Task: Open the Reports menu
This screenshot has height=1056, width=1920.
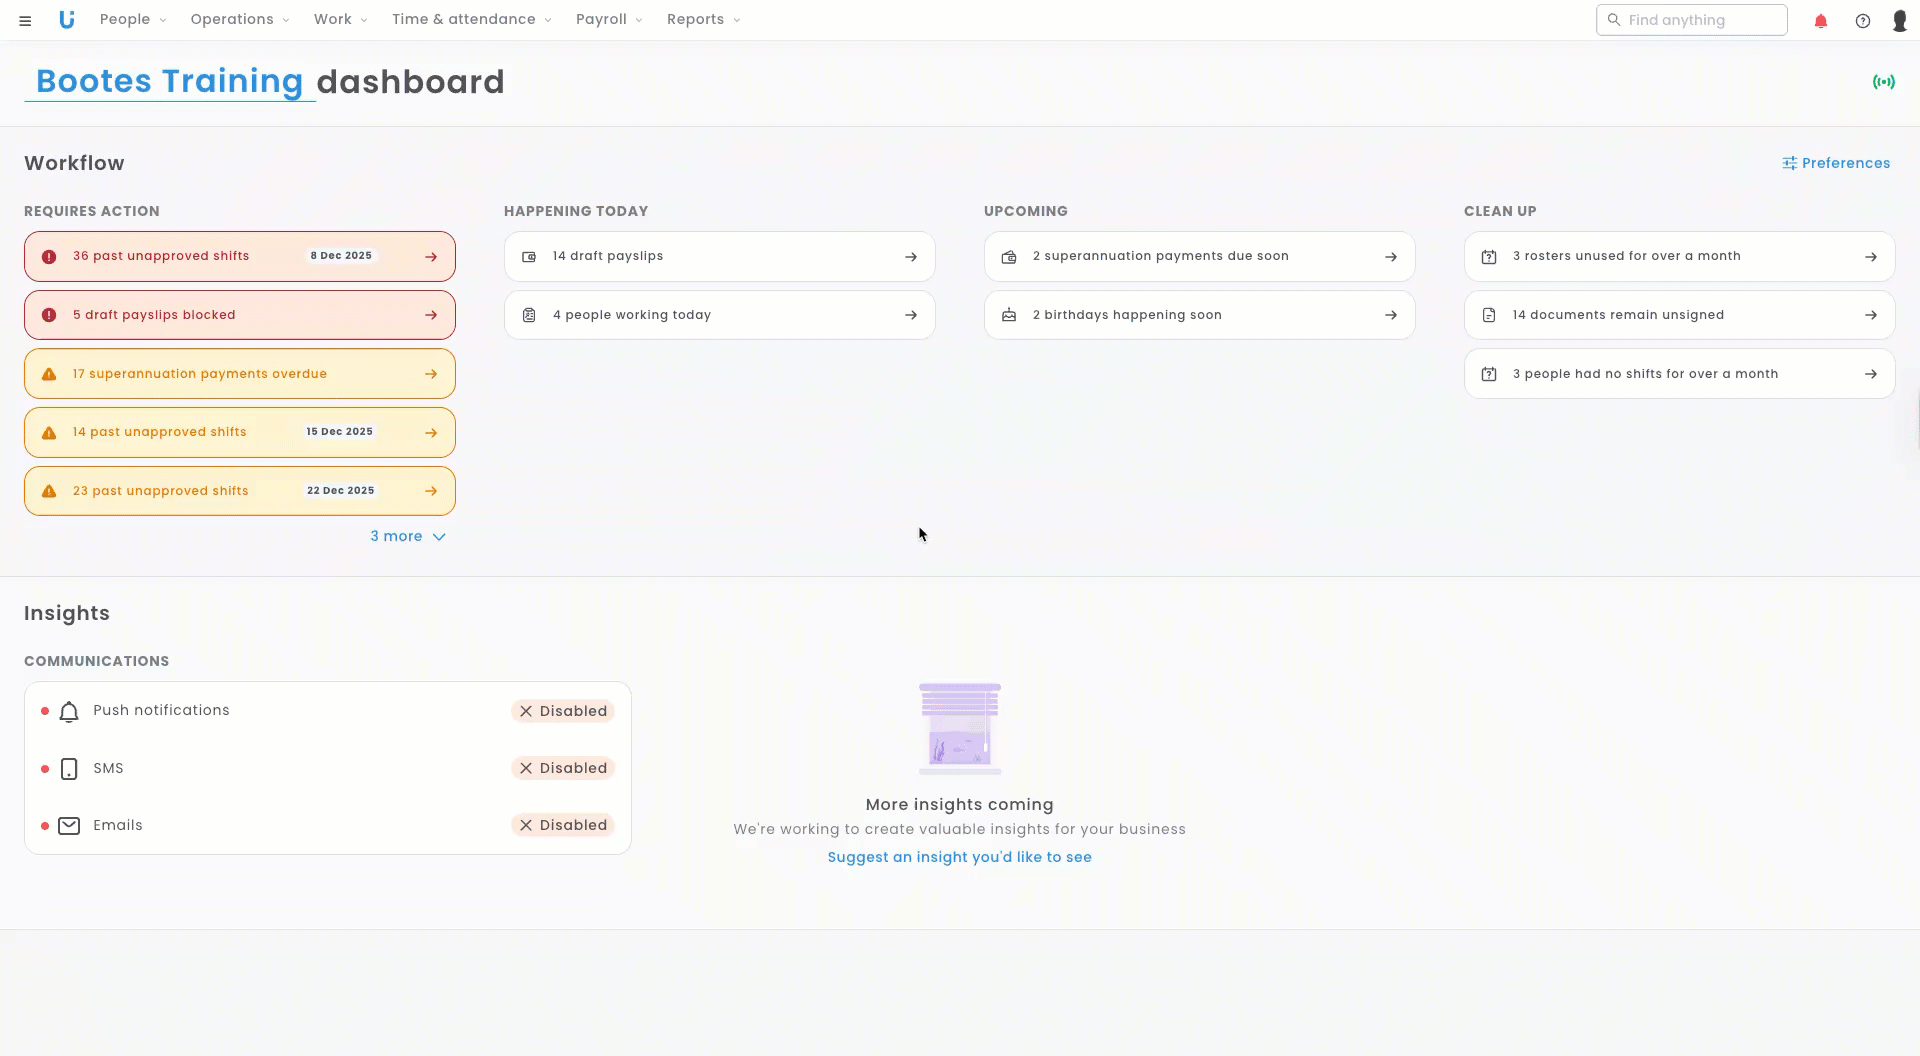Action: click(x=703, y=20)
